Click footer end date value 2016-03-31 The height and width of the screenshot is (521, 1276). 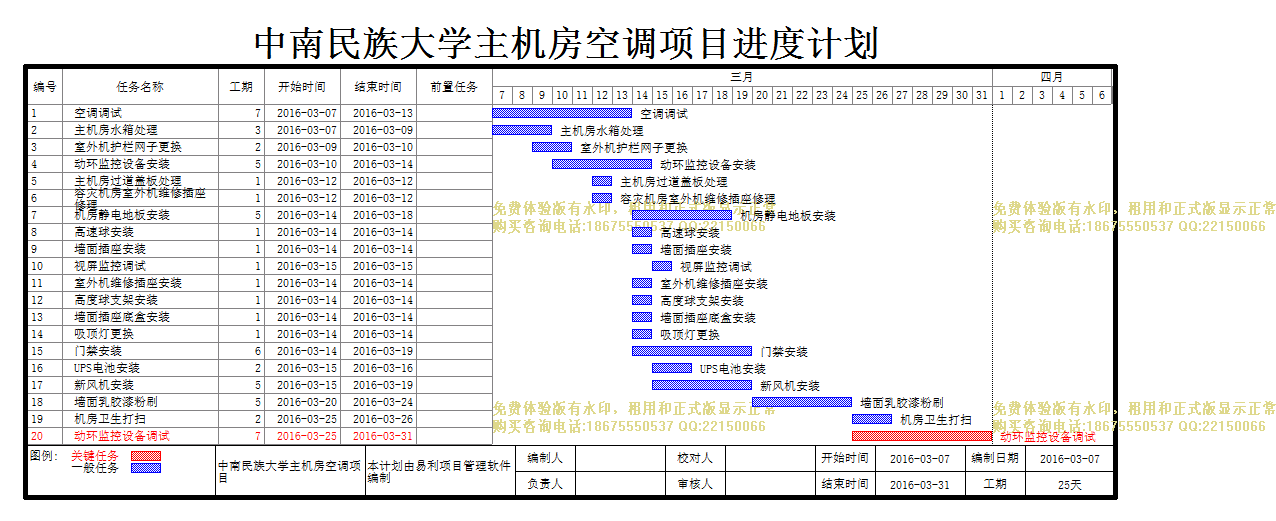920,484
